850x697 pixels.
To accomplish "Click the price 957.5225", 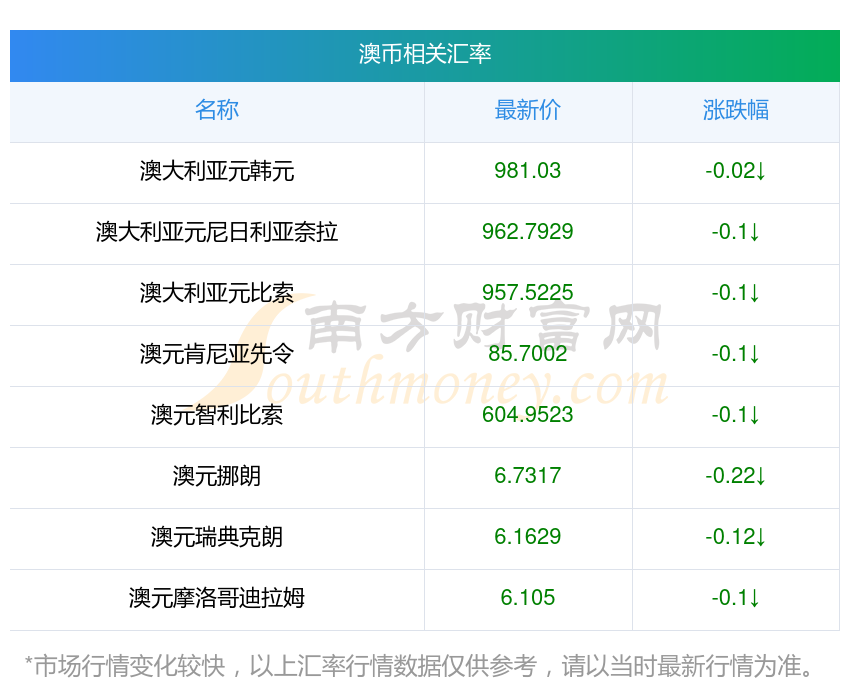I will pyautogui.click(x=527, y=293).
